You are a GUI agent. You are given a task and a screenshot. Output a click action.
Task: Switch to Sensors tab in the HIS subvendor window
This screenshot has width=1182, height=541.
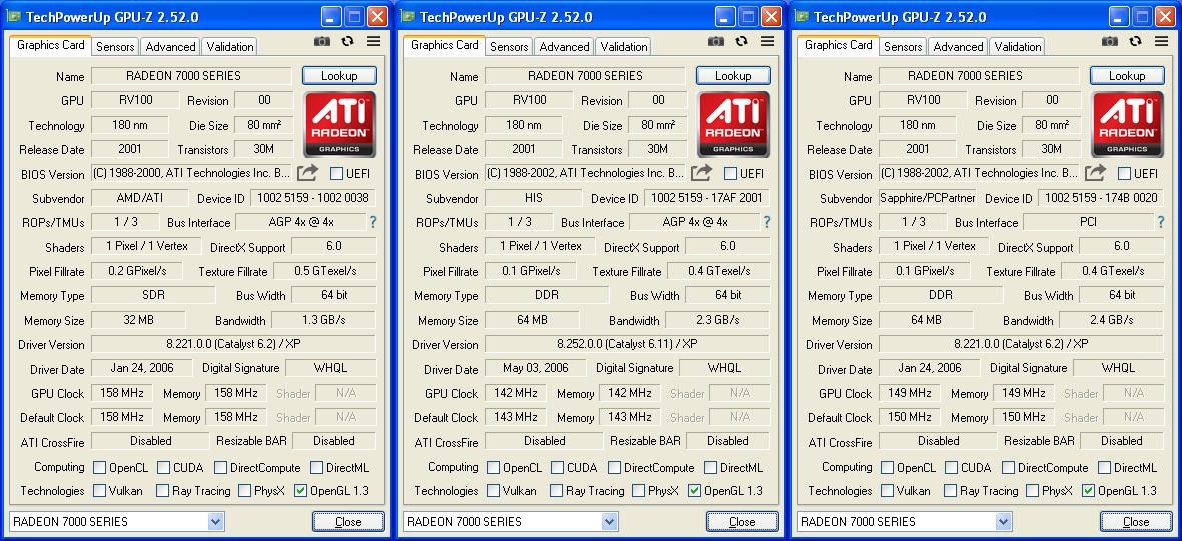[510, 47]
